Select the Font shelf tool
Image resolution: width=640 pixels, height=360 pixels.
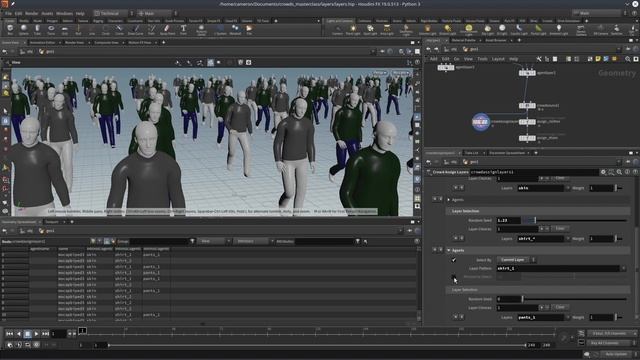(183, 29)
